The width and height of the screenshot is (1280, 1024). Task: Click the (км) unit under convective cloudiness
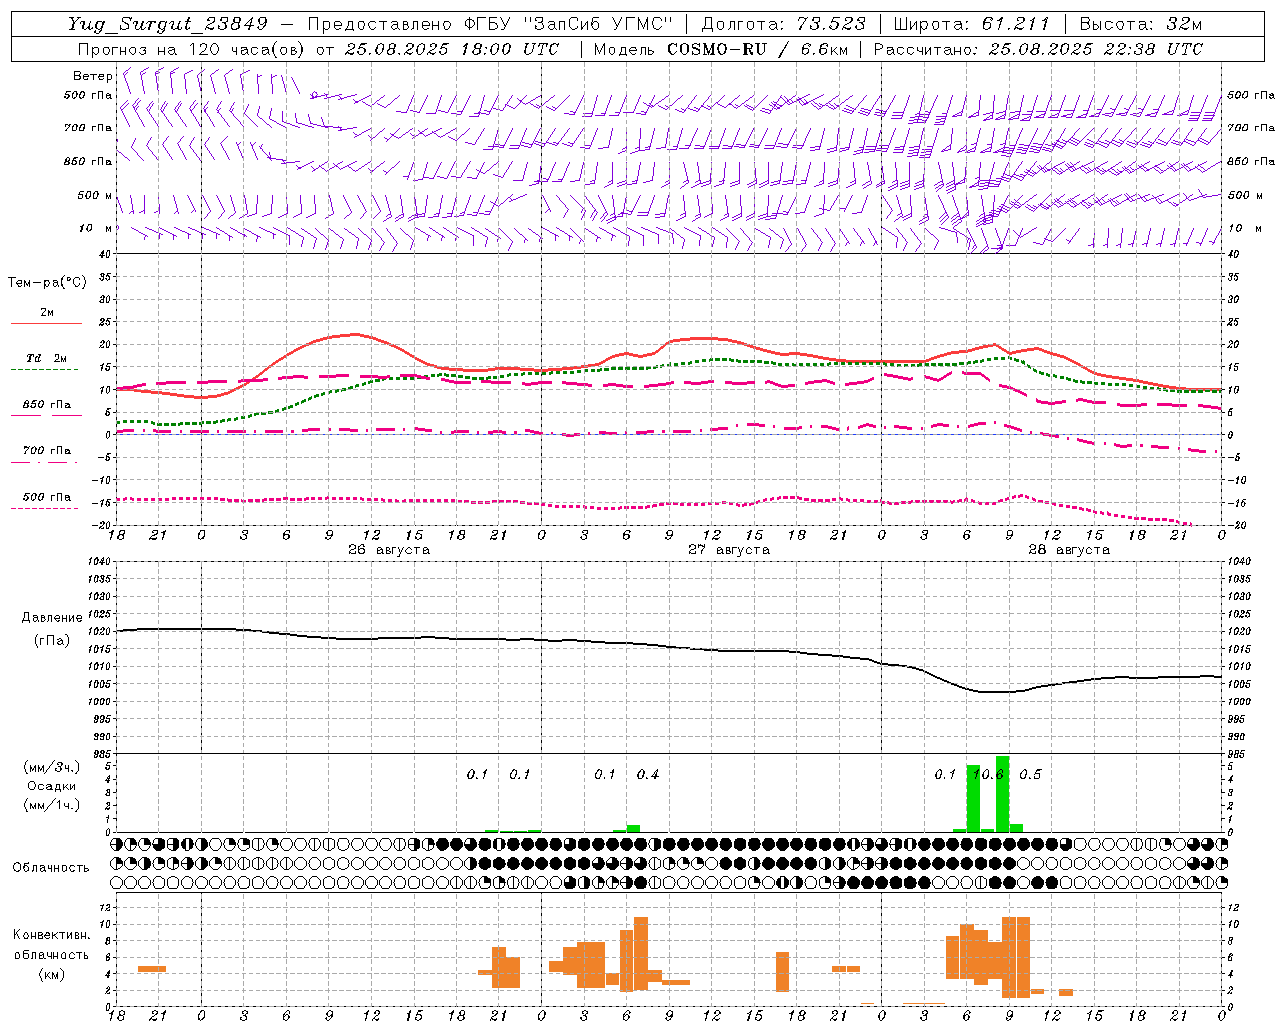(x=52, y=974)
